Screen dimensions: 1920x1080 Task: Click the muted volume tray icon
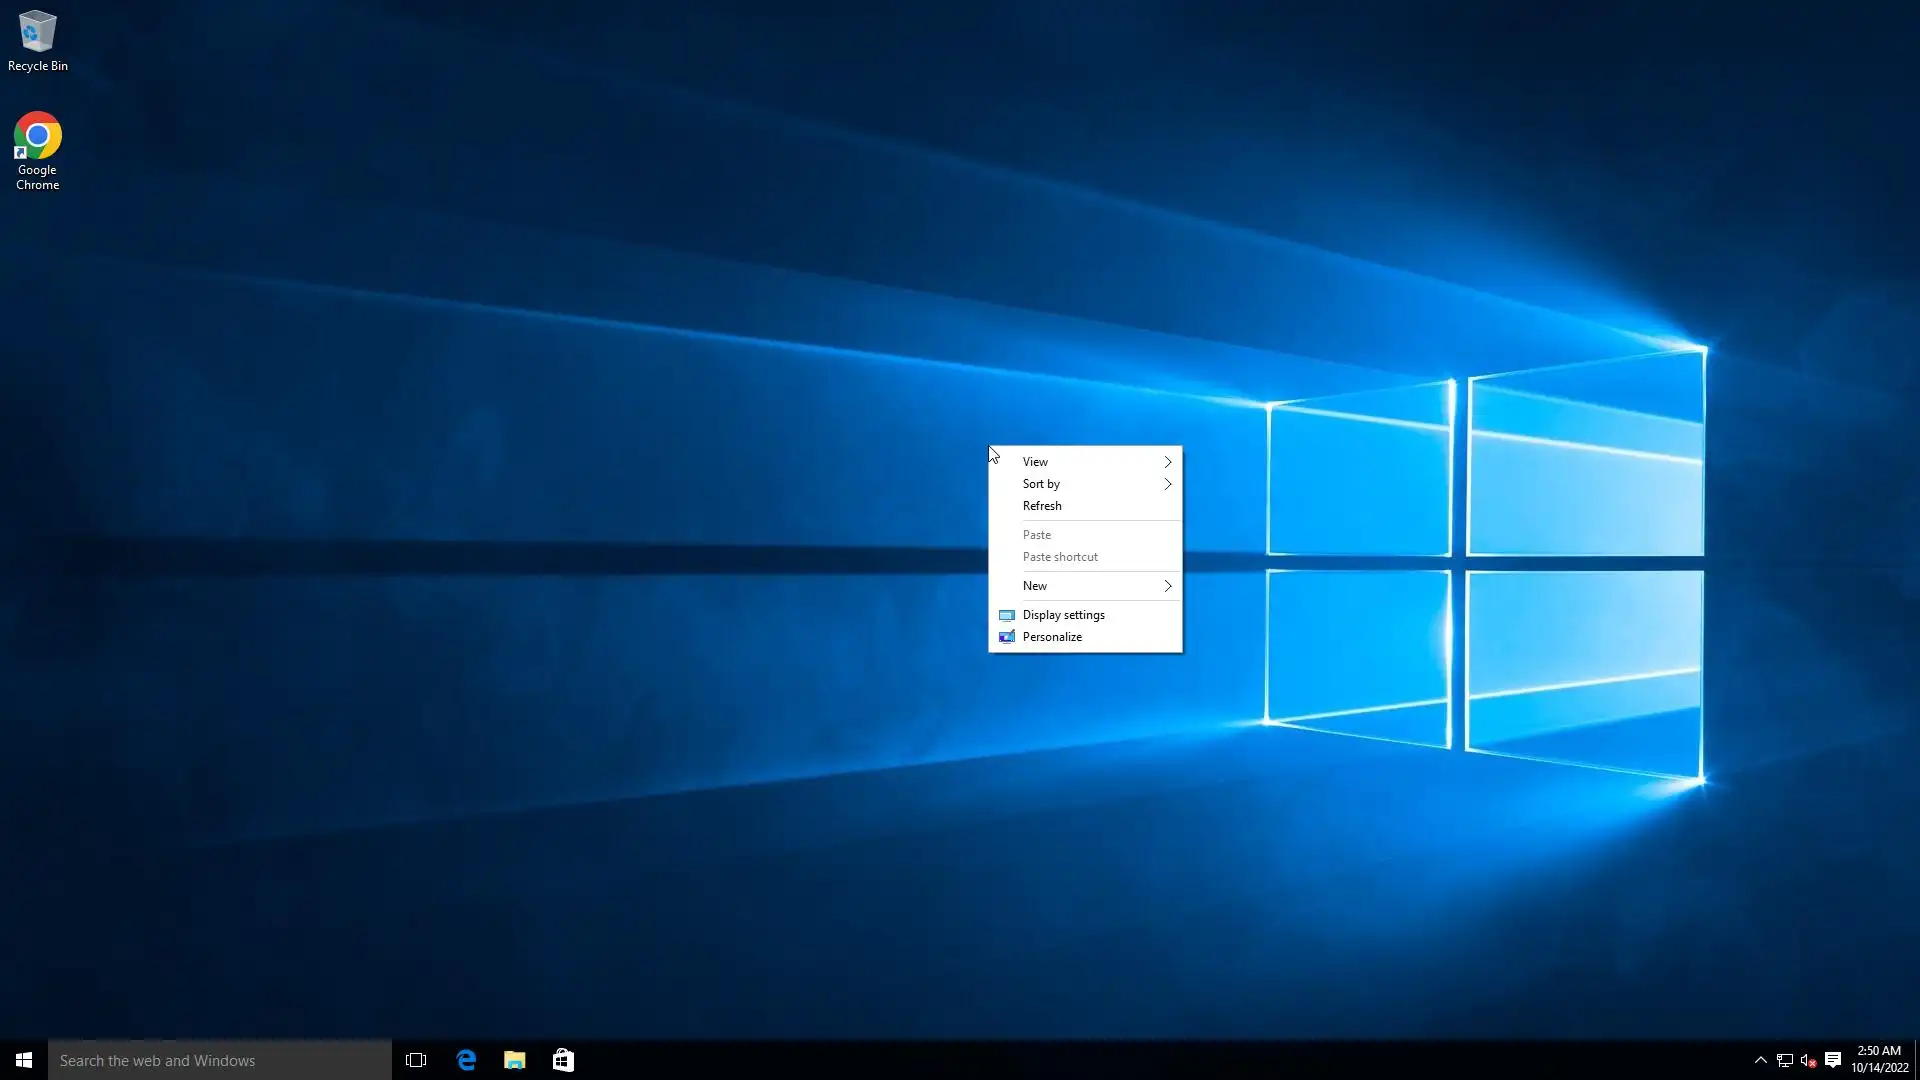pos(1808,1060)
